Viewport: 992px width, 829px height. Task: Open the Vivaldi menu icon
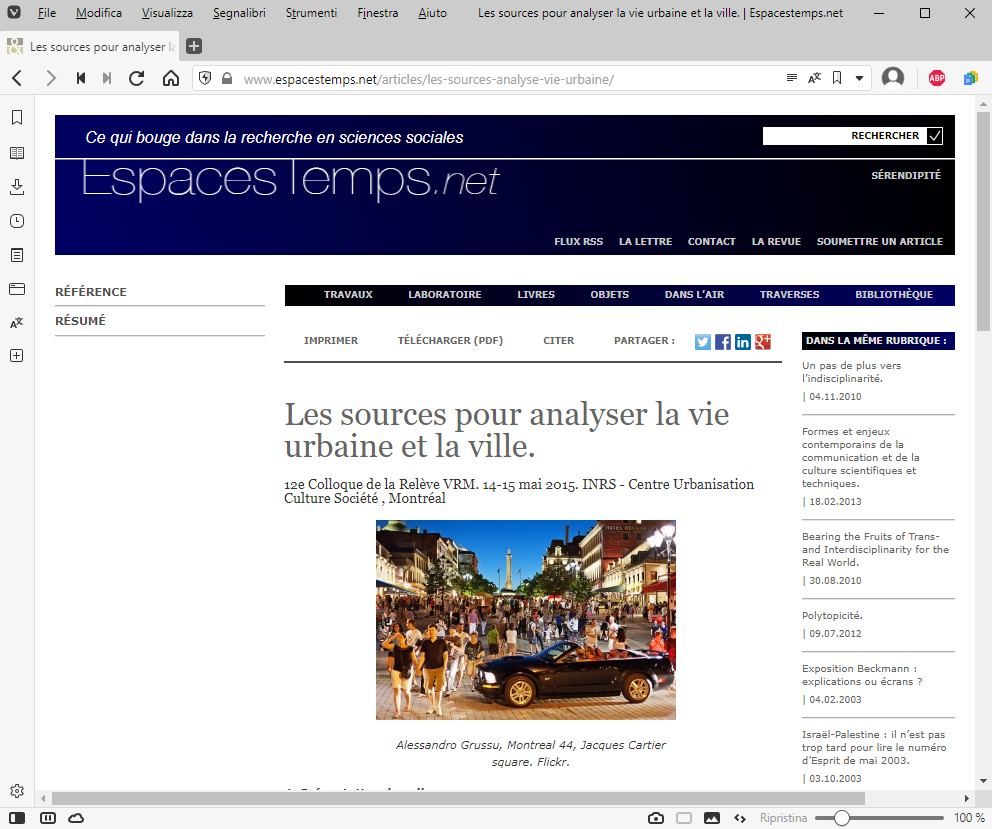pyautogui.click(x=13, y=13)
